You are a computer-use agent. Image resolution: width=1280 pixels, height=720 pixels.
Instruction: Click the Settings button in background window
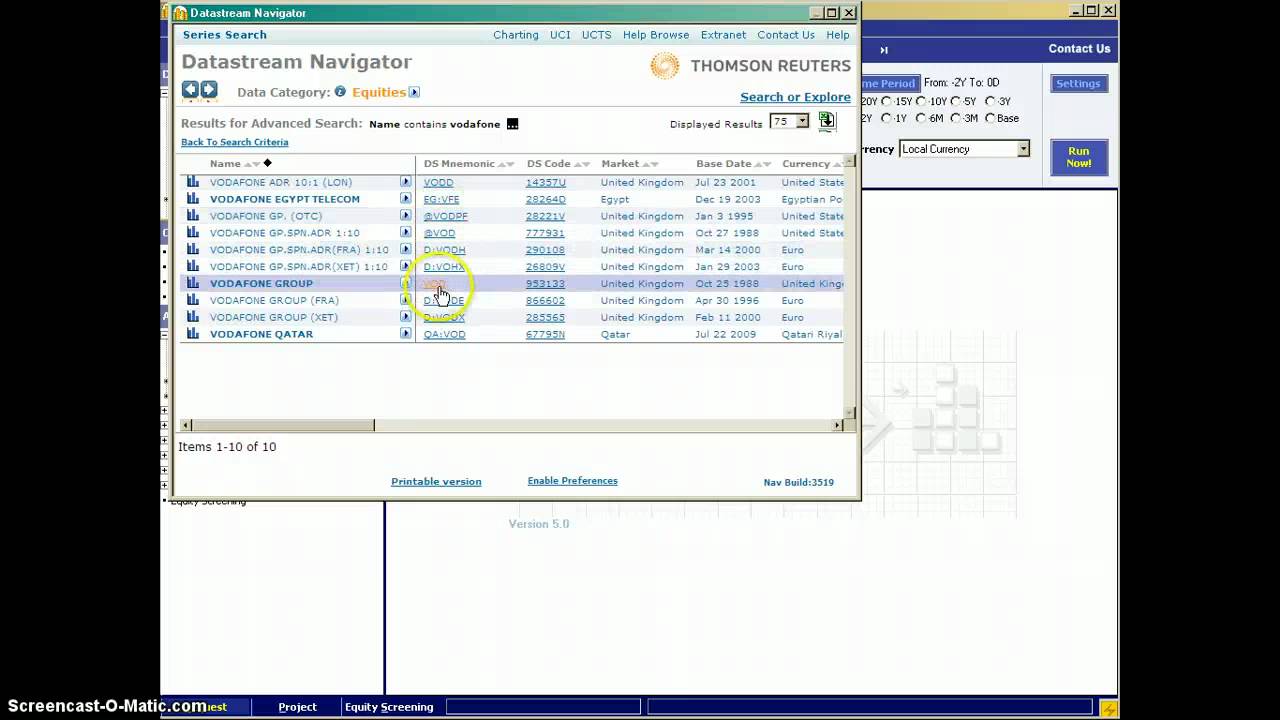pyautogui.click(x=1078, y=84)
